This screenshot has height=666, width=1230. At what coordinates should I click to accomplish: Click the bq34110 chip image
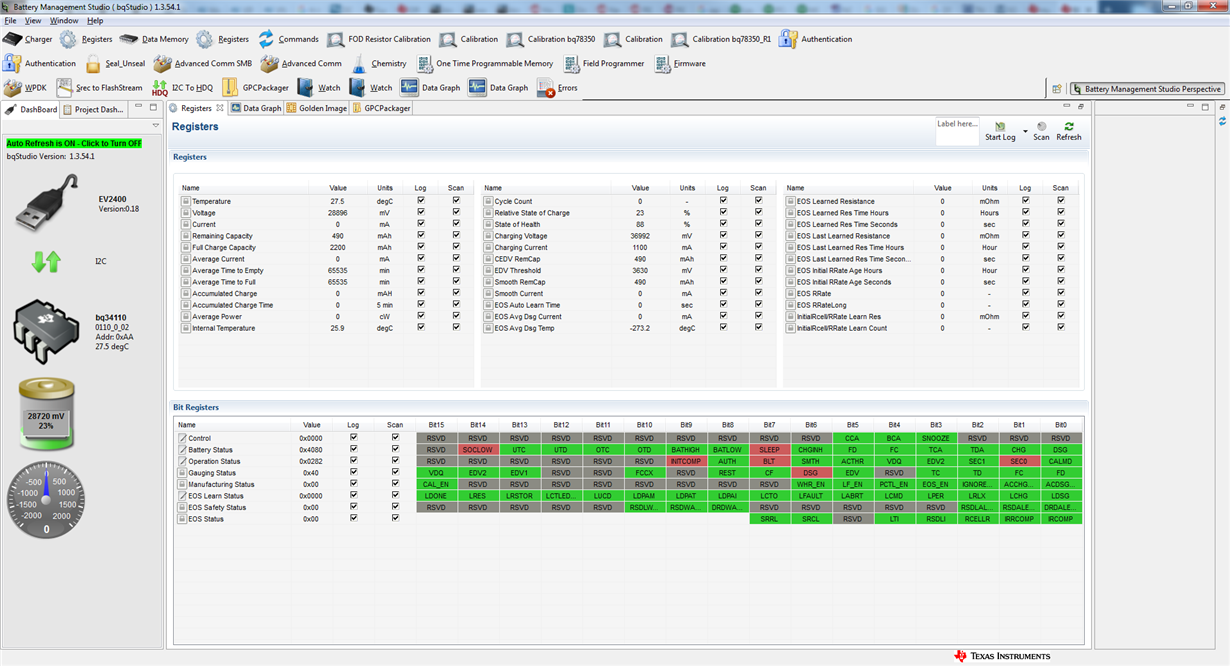[47, 332]
